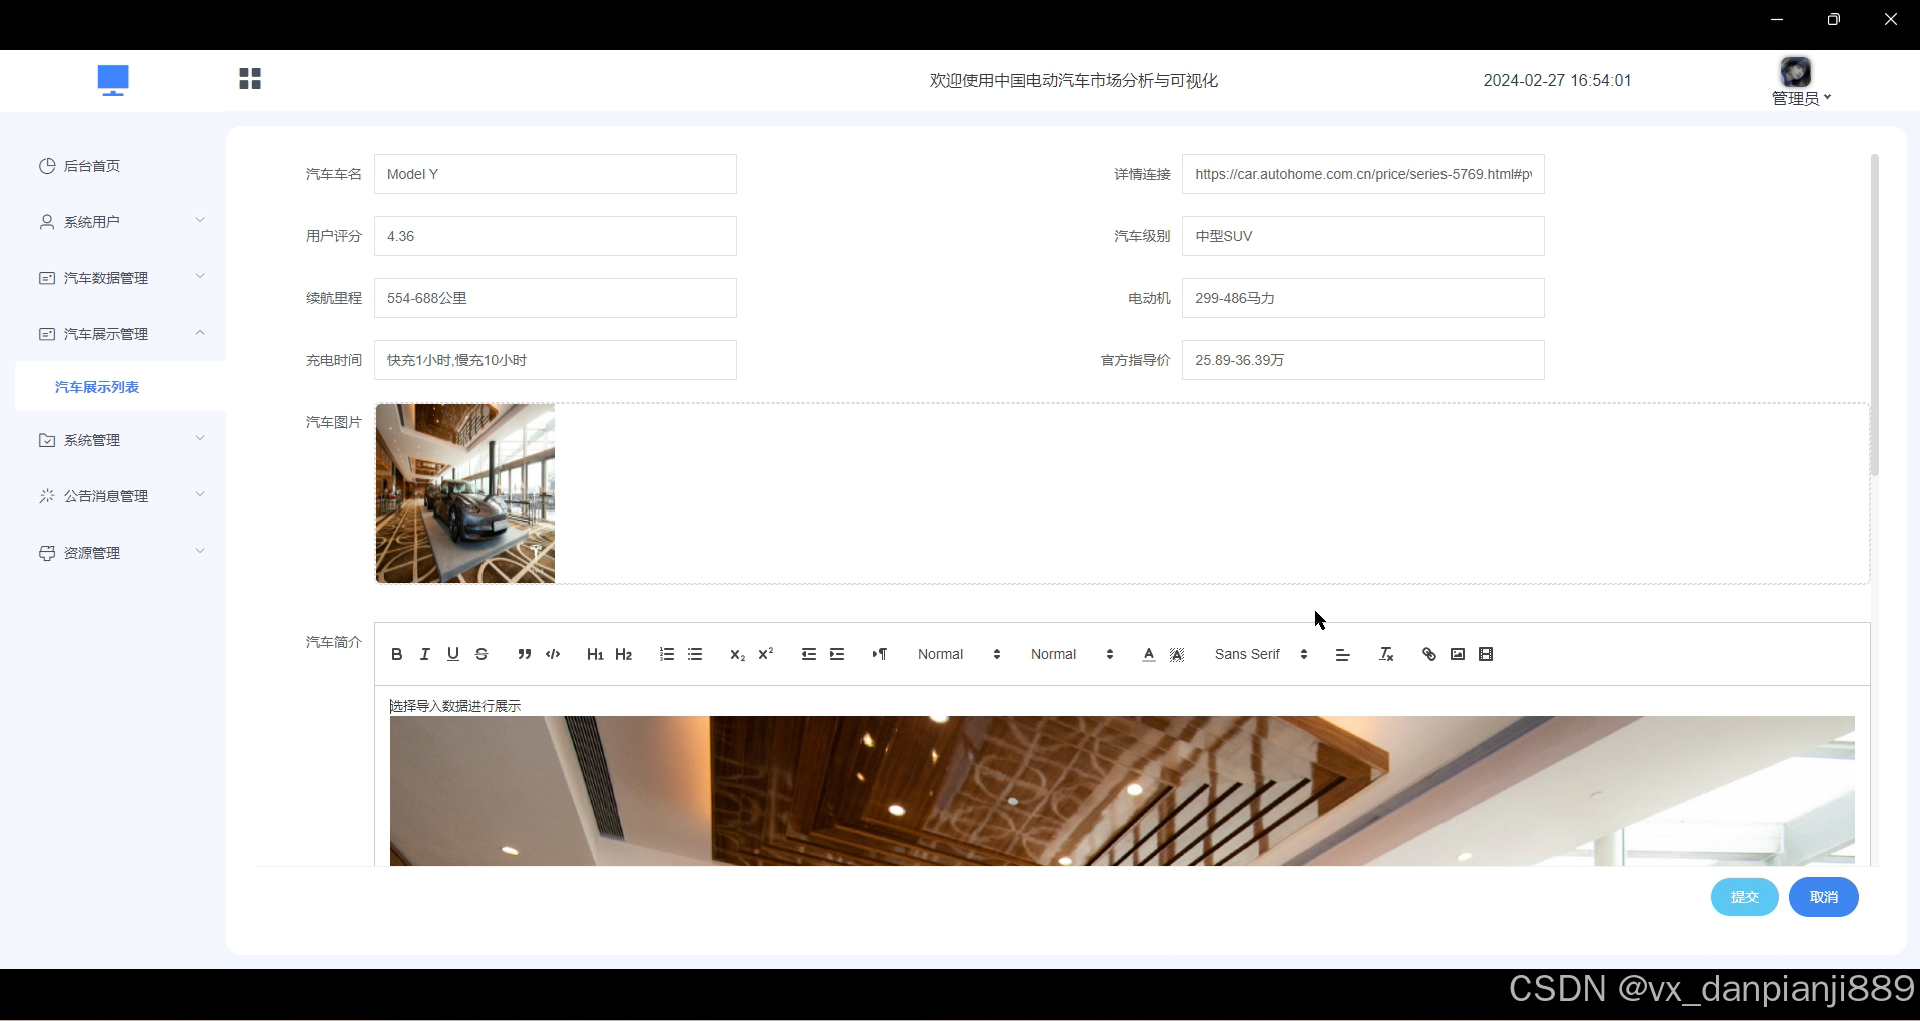Toggle right-to-left text direction

pos(880,654)
